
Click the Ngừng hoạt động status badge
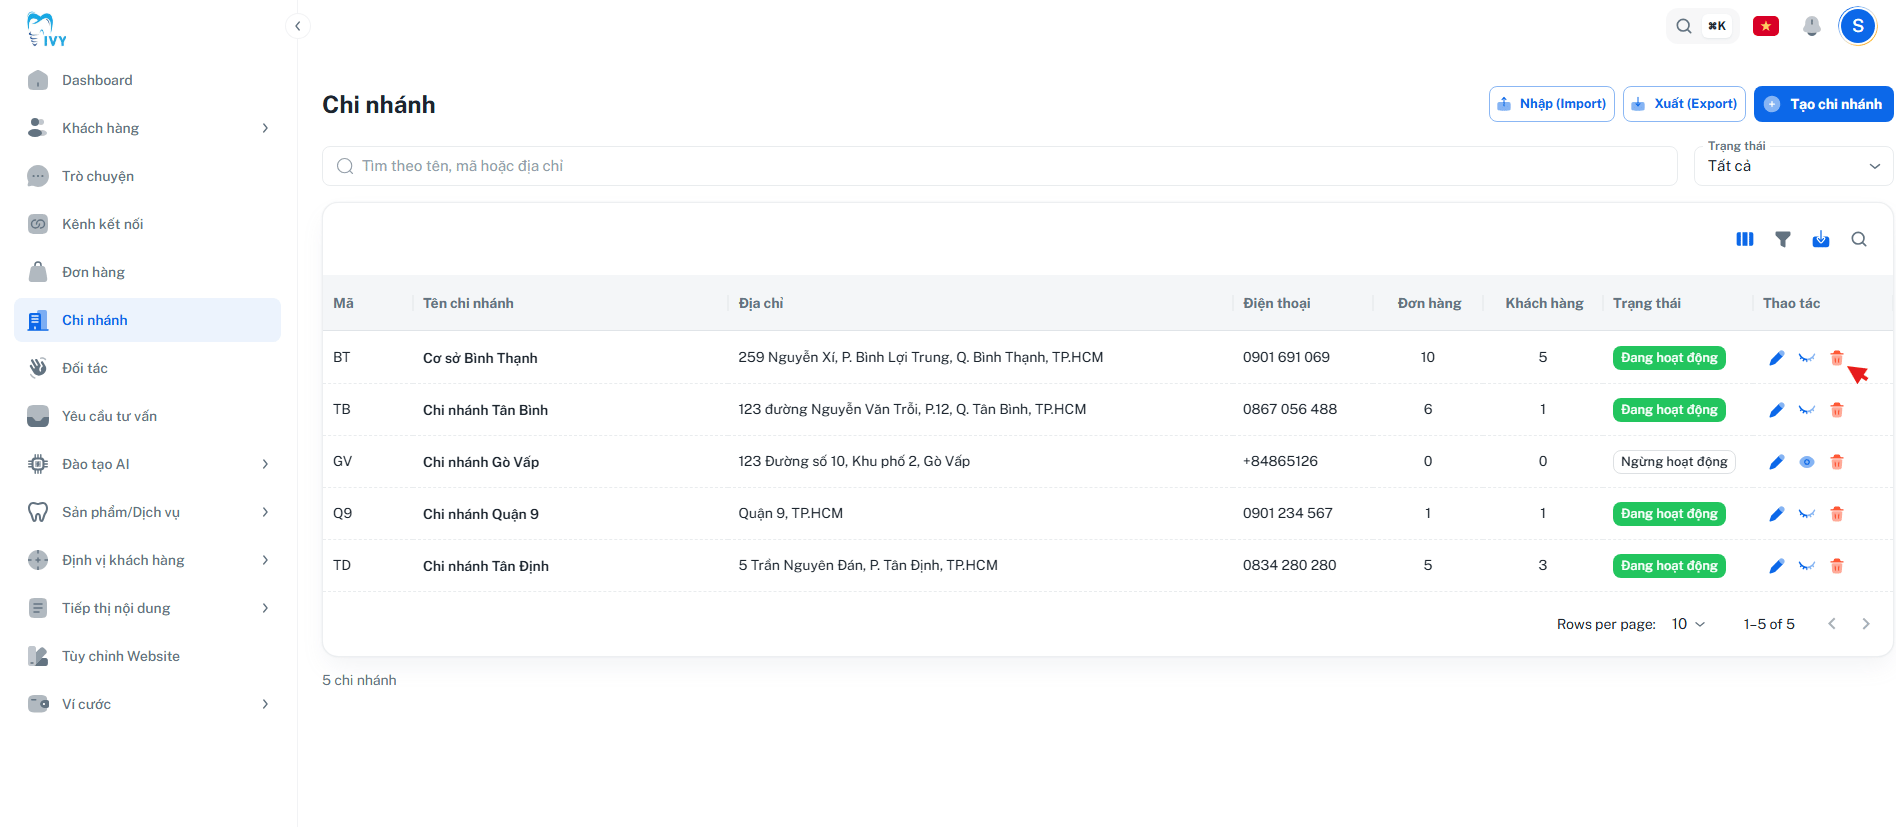tap(1674, 462)
